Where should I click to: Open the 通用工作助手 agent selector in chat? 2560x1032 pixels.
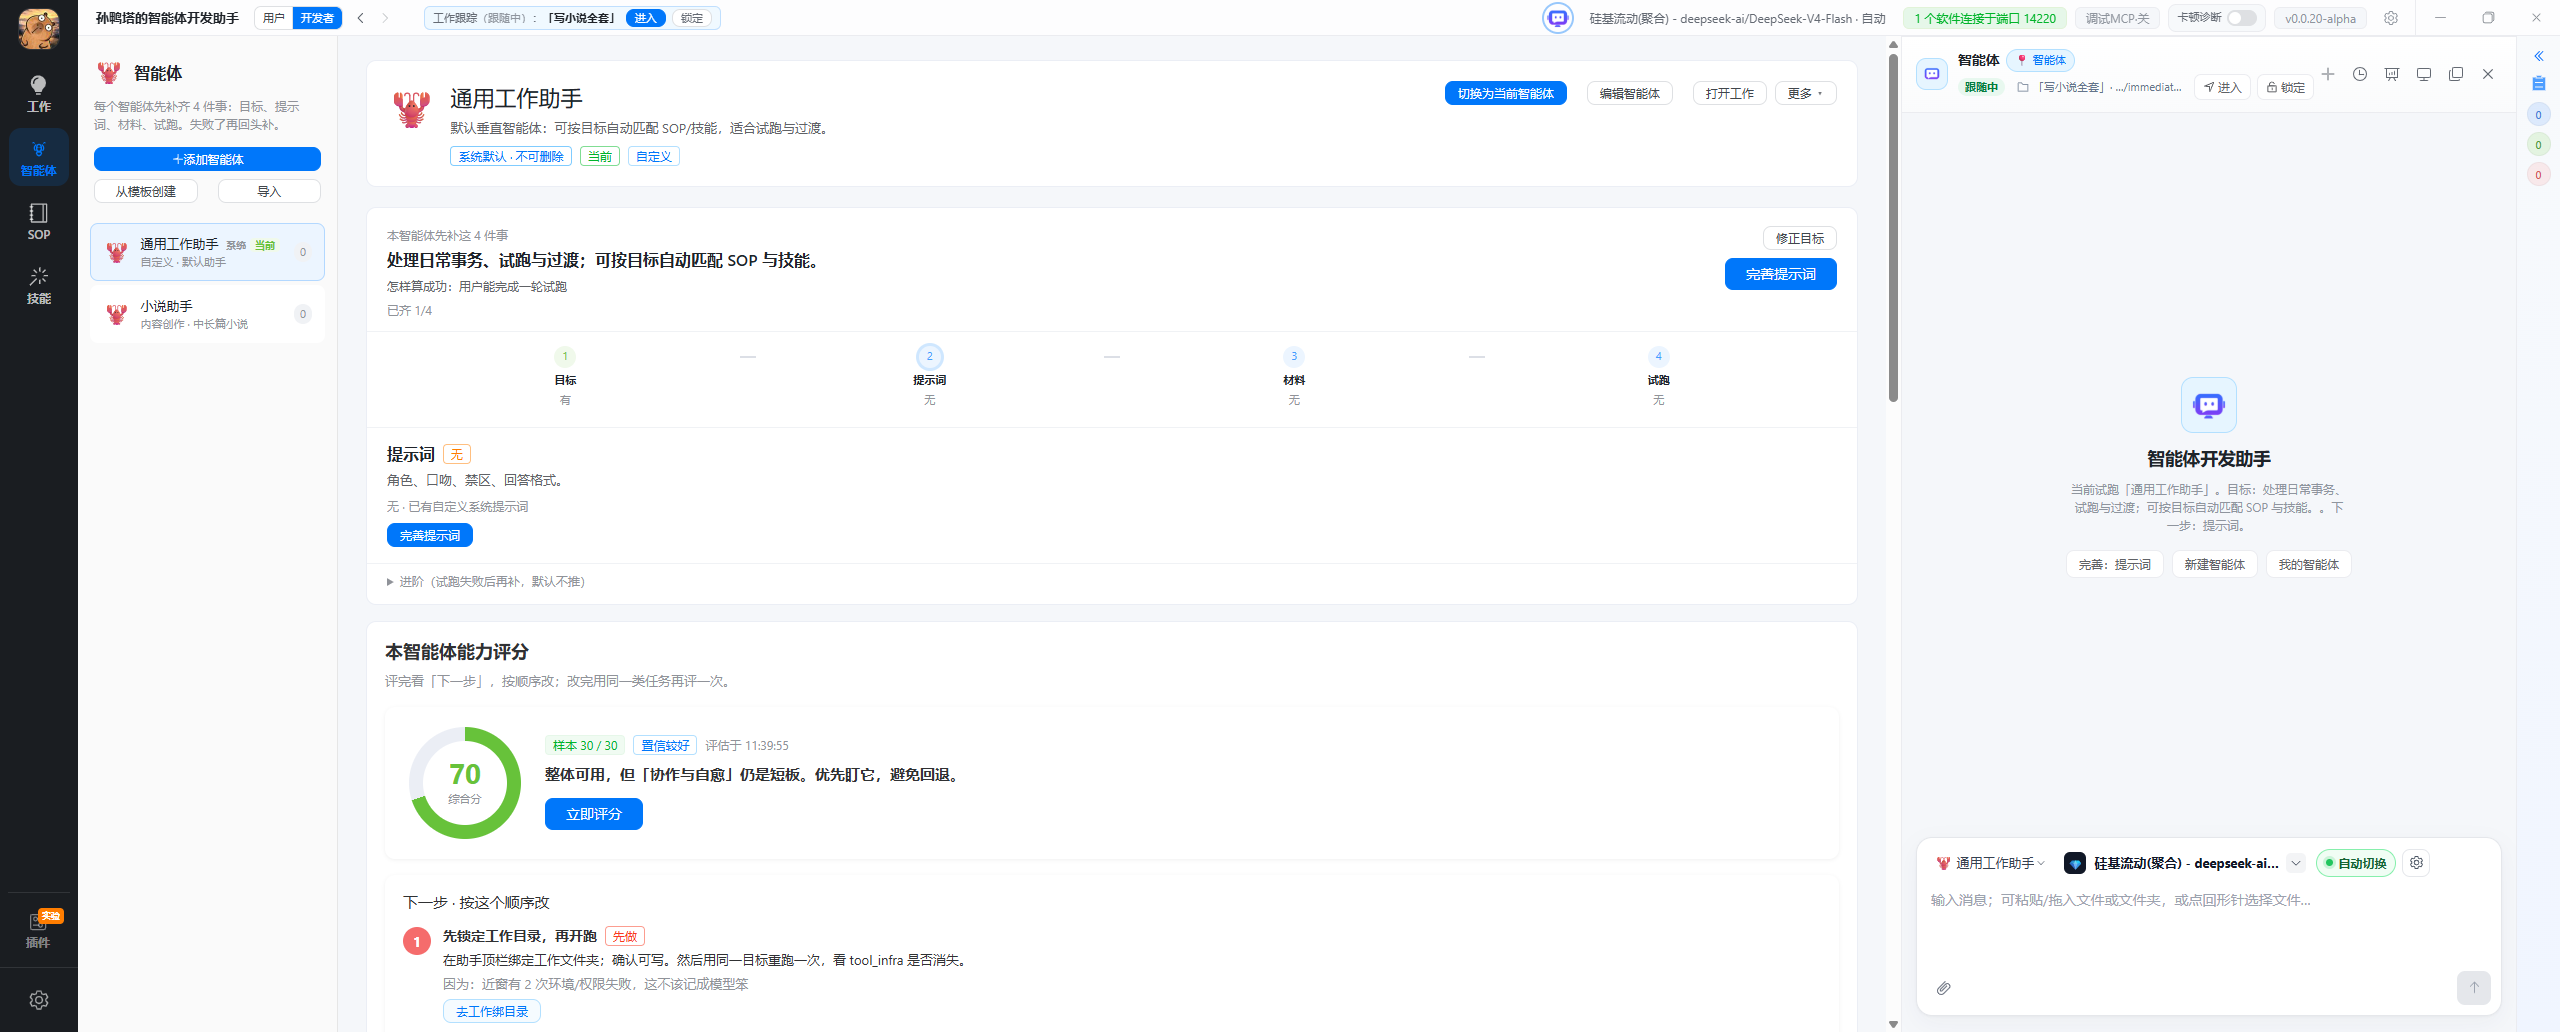click(x=1990, y=863)
